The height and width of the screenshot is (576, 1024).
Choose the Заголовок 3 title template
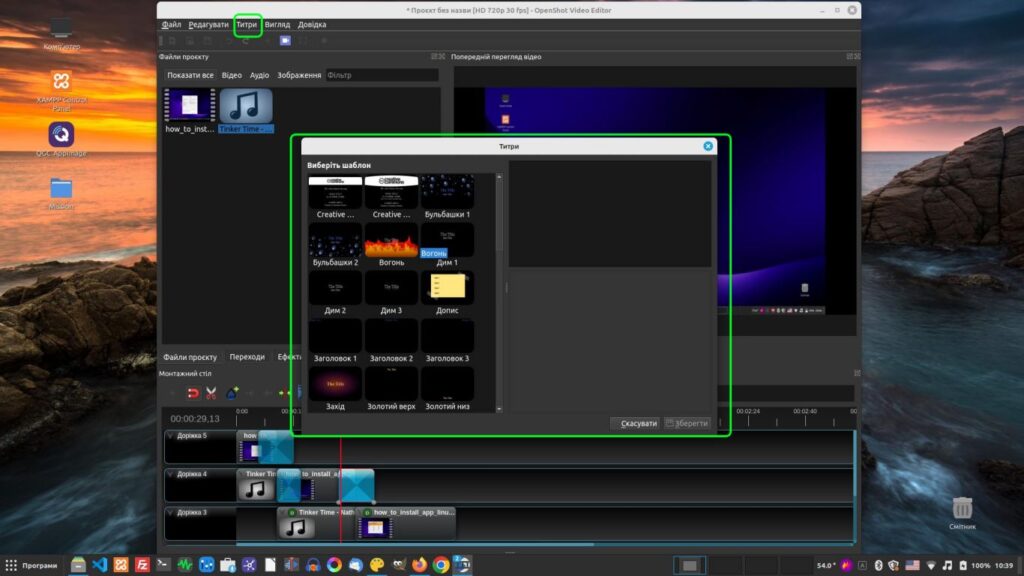tap(447, 341)
